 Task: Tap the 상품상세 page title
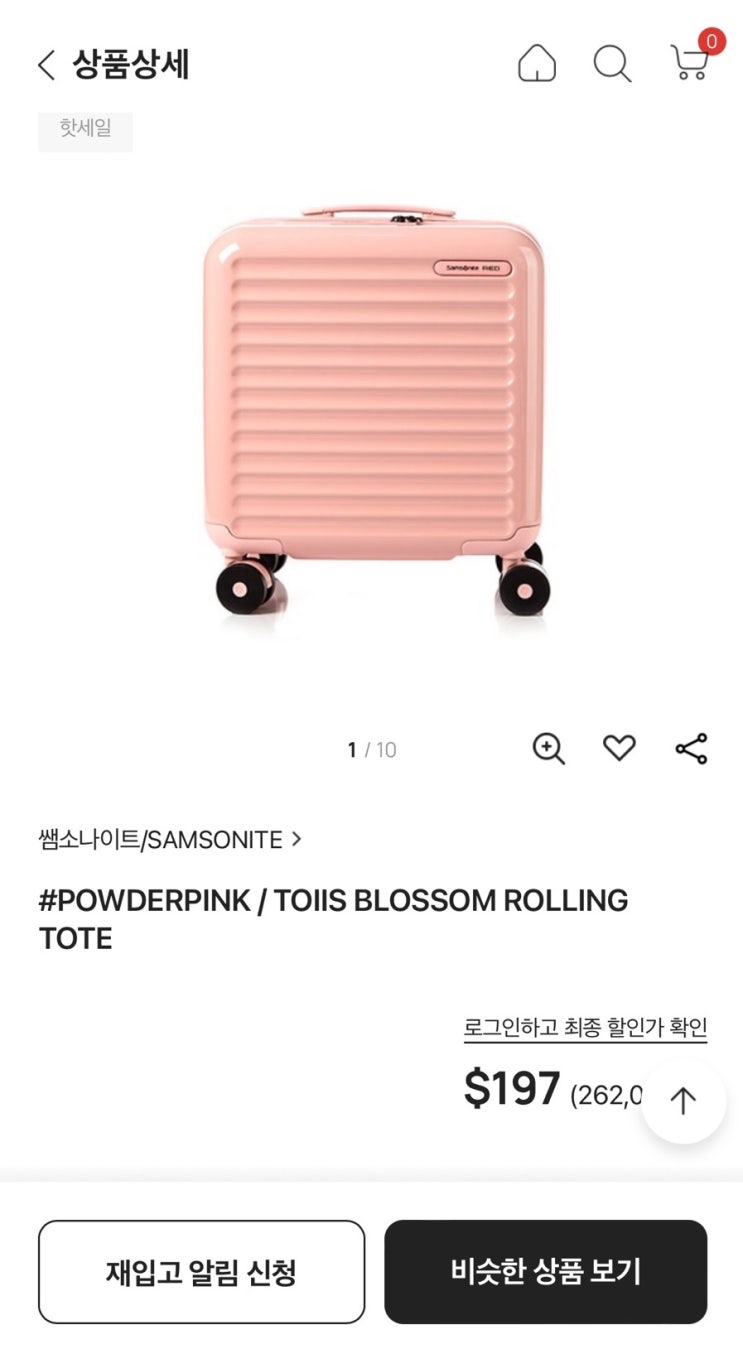(x=130, y=65)
